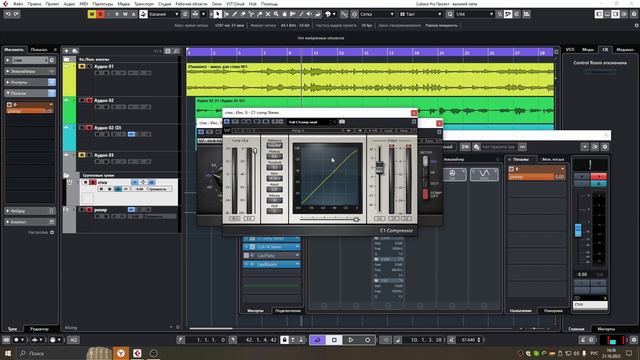The width and height of the screenshot is (640, 360).
Task: Redo the action with the toolbar arrow
Action: pyautogui.click(x=17, y=14)
